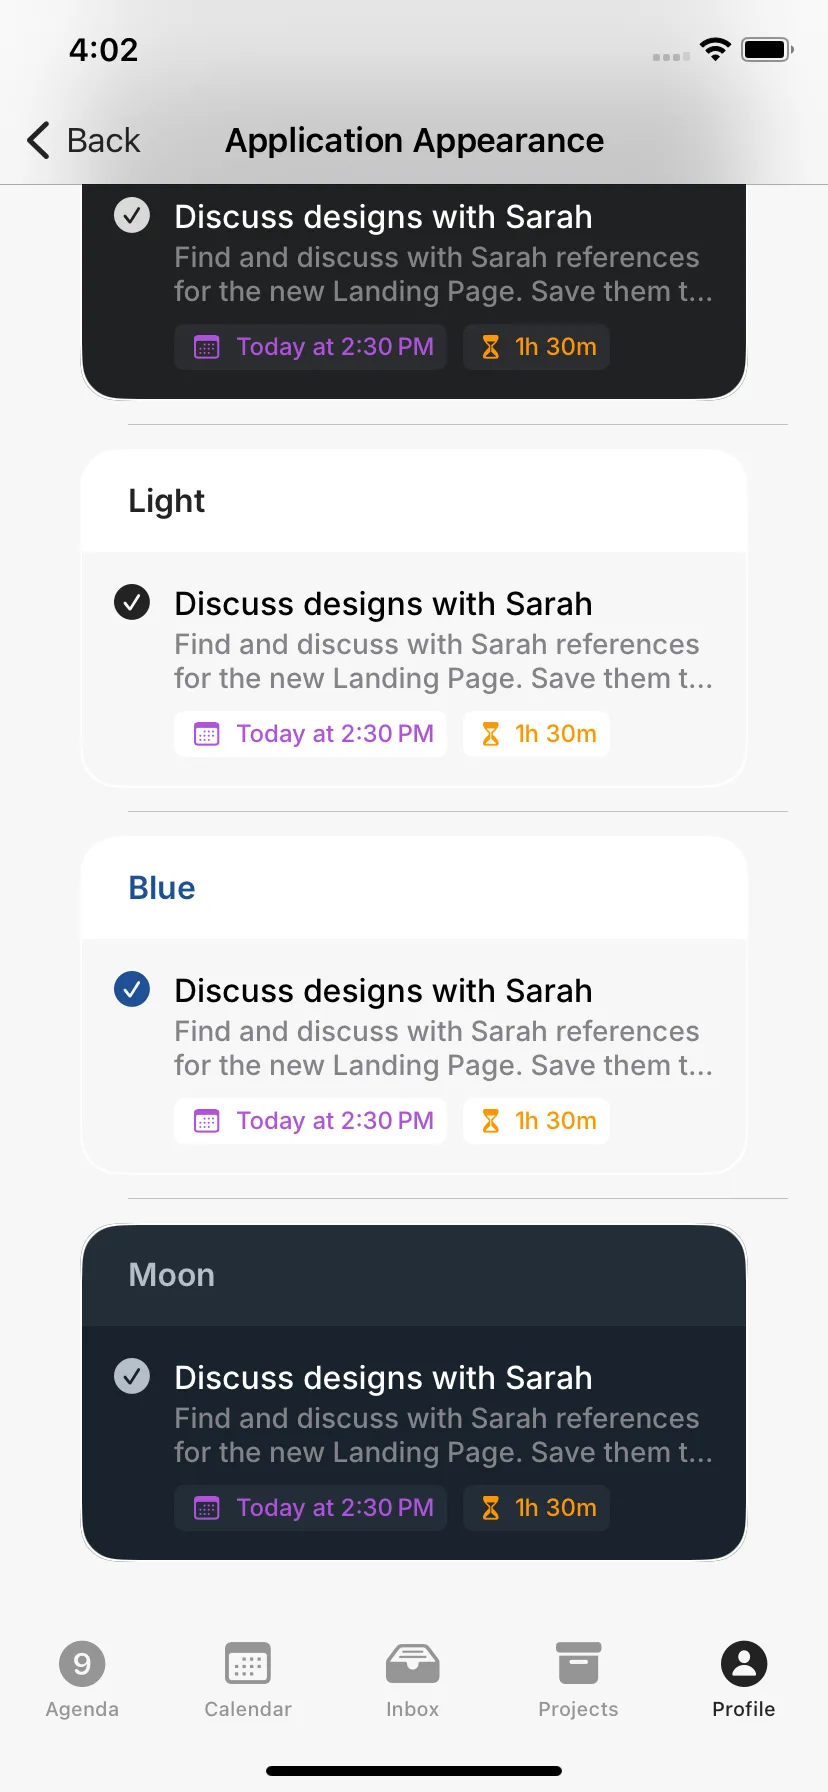Select the Light theme header

pos(414,501)
